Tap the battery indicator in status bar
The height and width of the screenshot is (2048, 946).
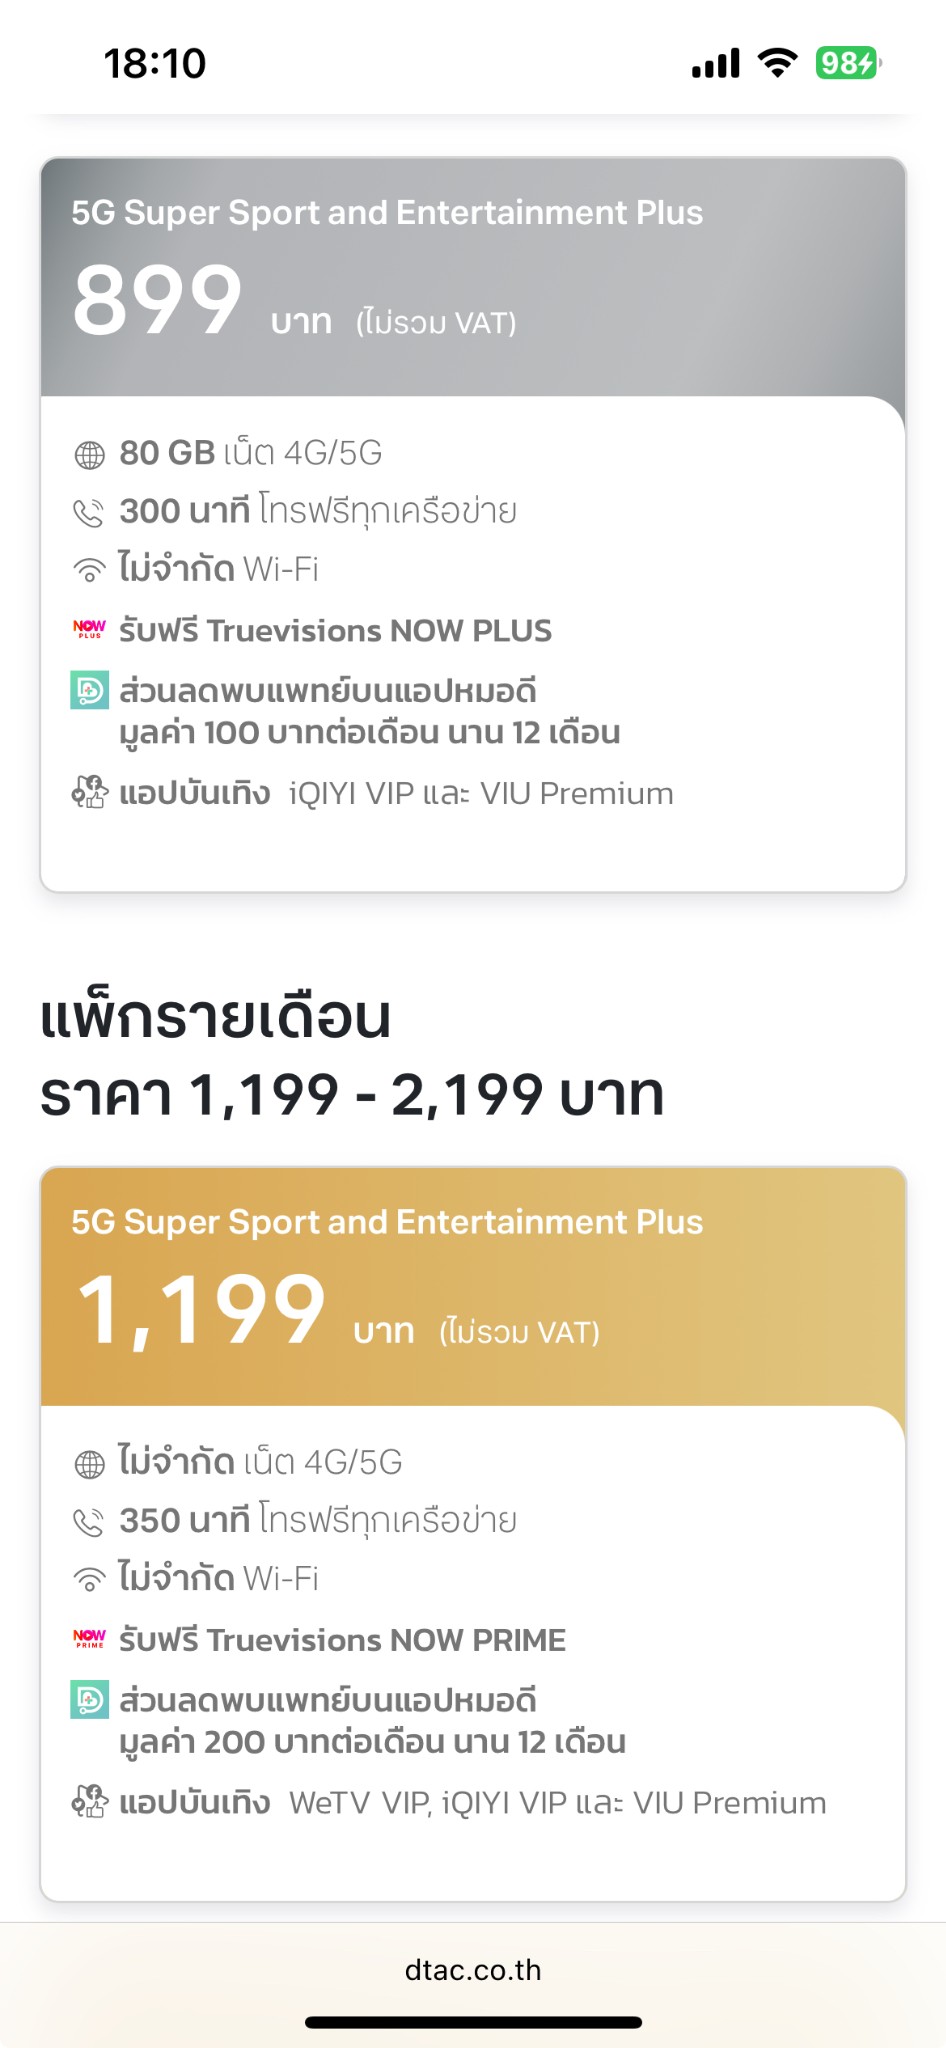[848, 63]
